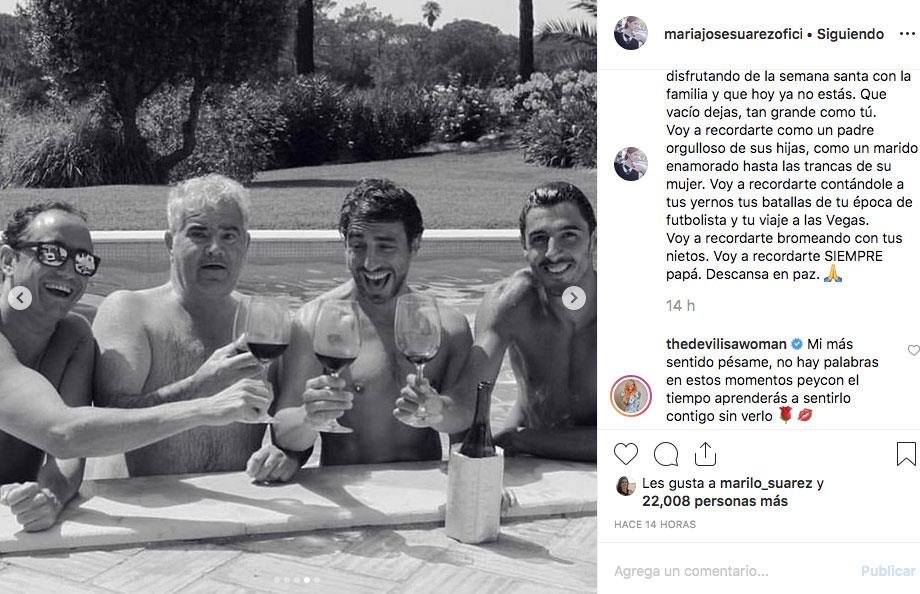Save post with bookmark icon
This screenshot has height=594, width=920.
906,454
